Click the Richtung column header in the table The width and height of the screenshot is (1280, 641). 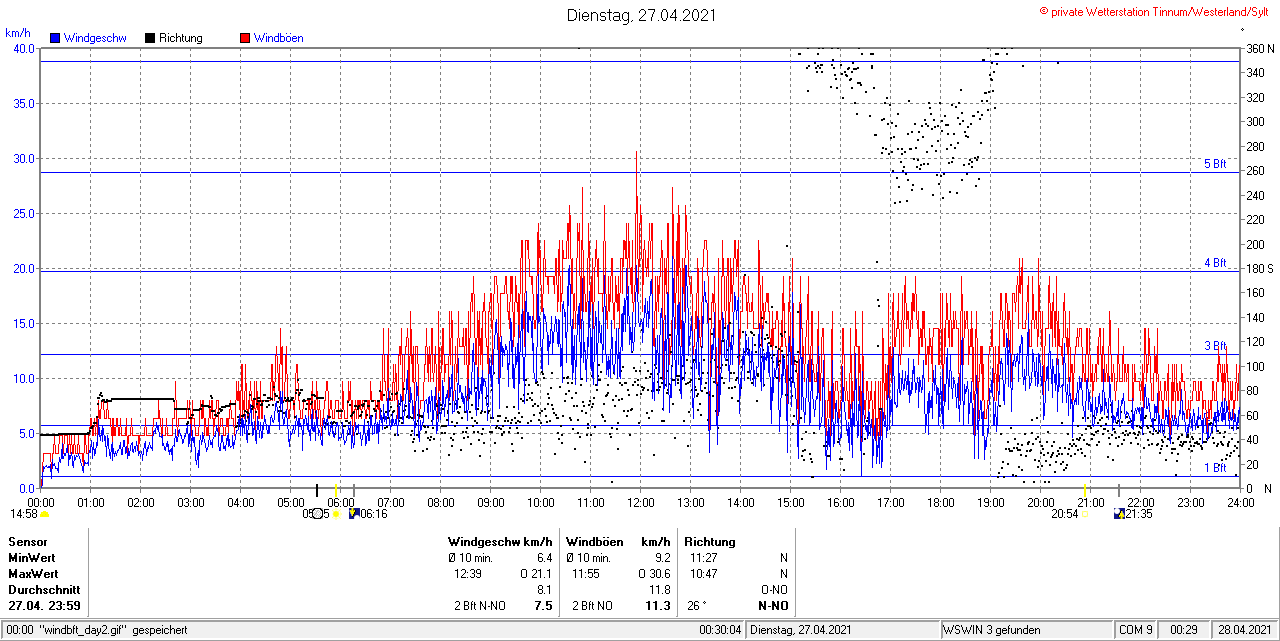tap(710, 542)
